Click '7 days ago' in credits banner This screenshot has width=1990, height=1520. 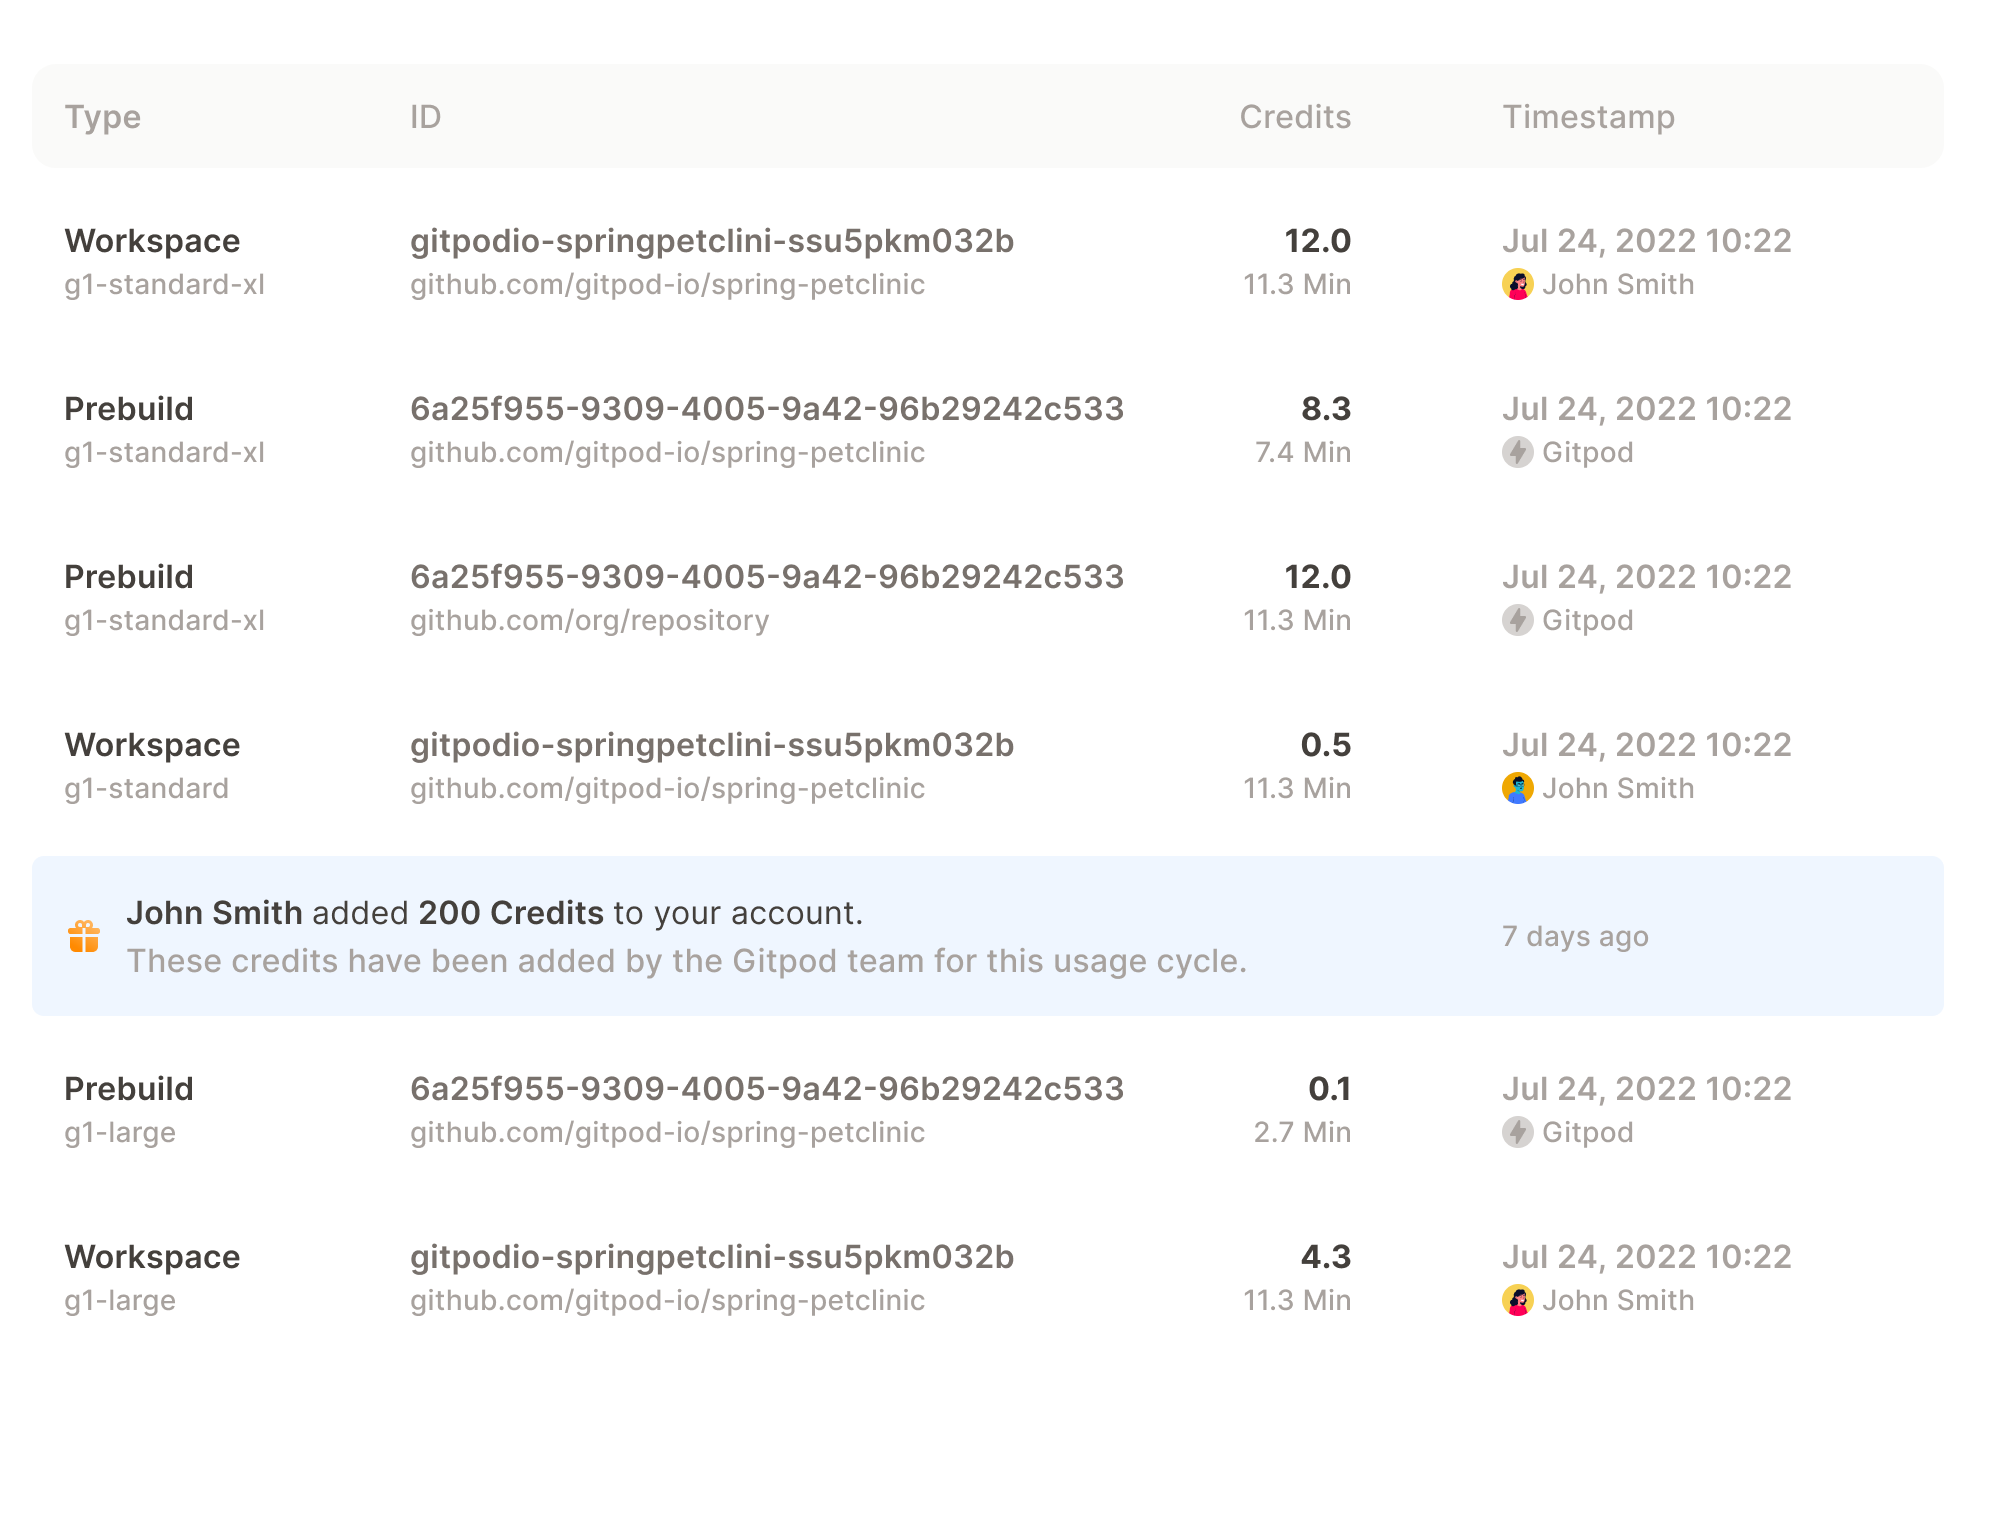(x=1575, y=937)
